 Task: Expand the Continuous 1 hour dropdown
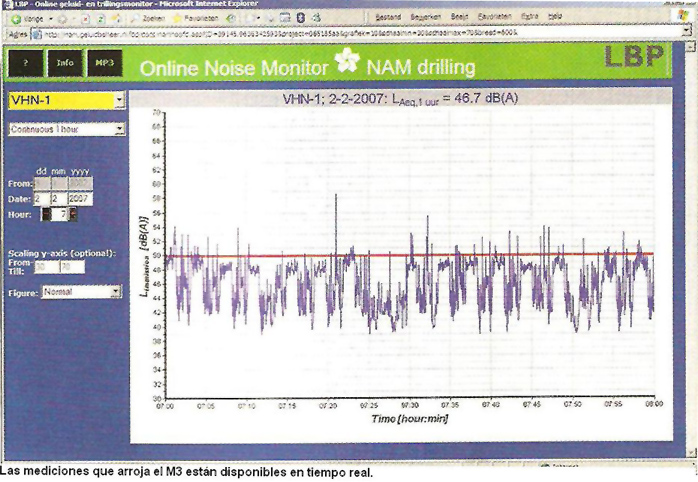120,130
